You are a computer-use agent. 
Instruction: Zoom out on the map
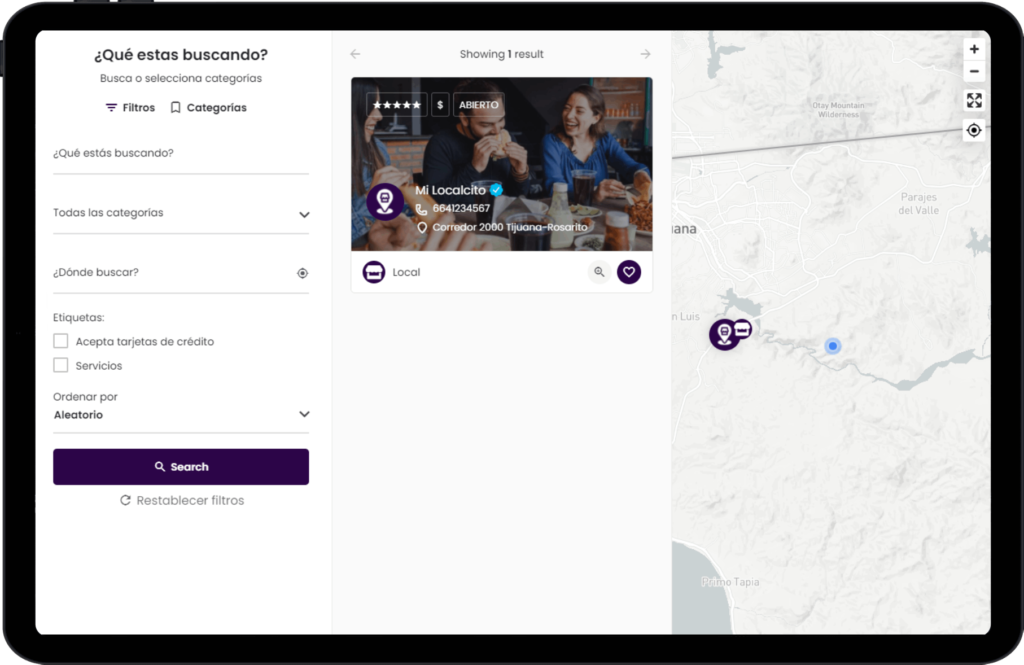[974, 72]
